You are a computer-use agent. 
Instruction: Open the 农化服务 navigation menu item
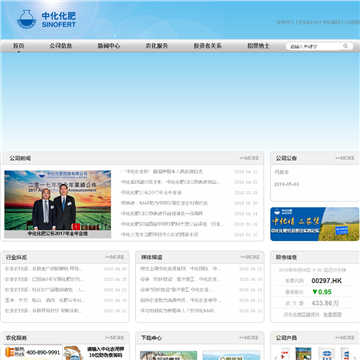pyautogui.click(x=157, y=46)
